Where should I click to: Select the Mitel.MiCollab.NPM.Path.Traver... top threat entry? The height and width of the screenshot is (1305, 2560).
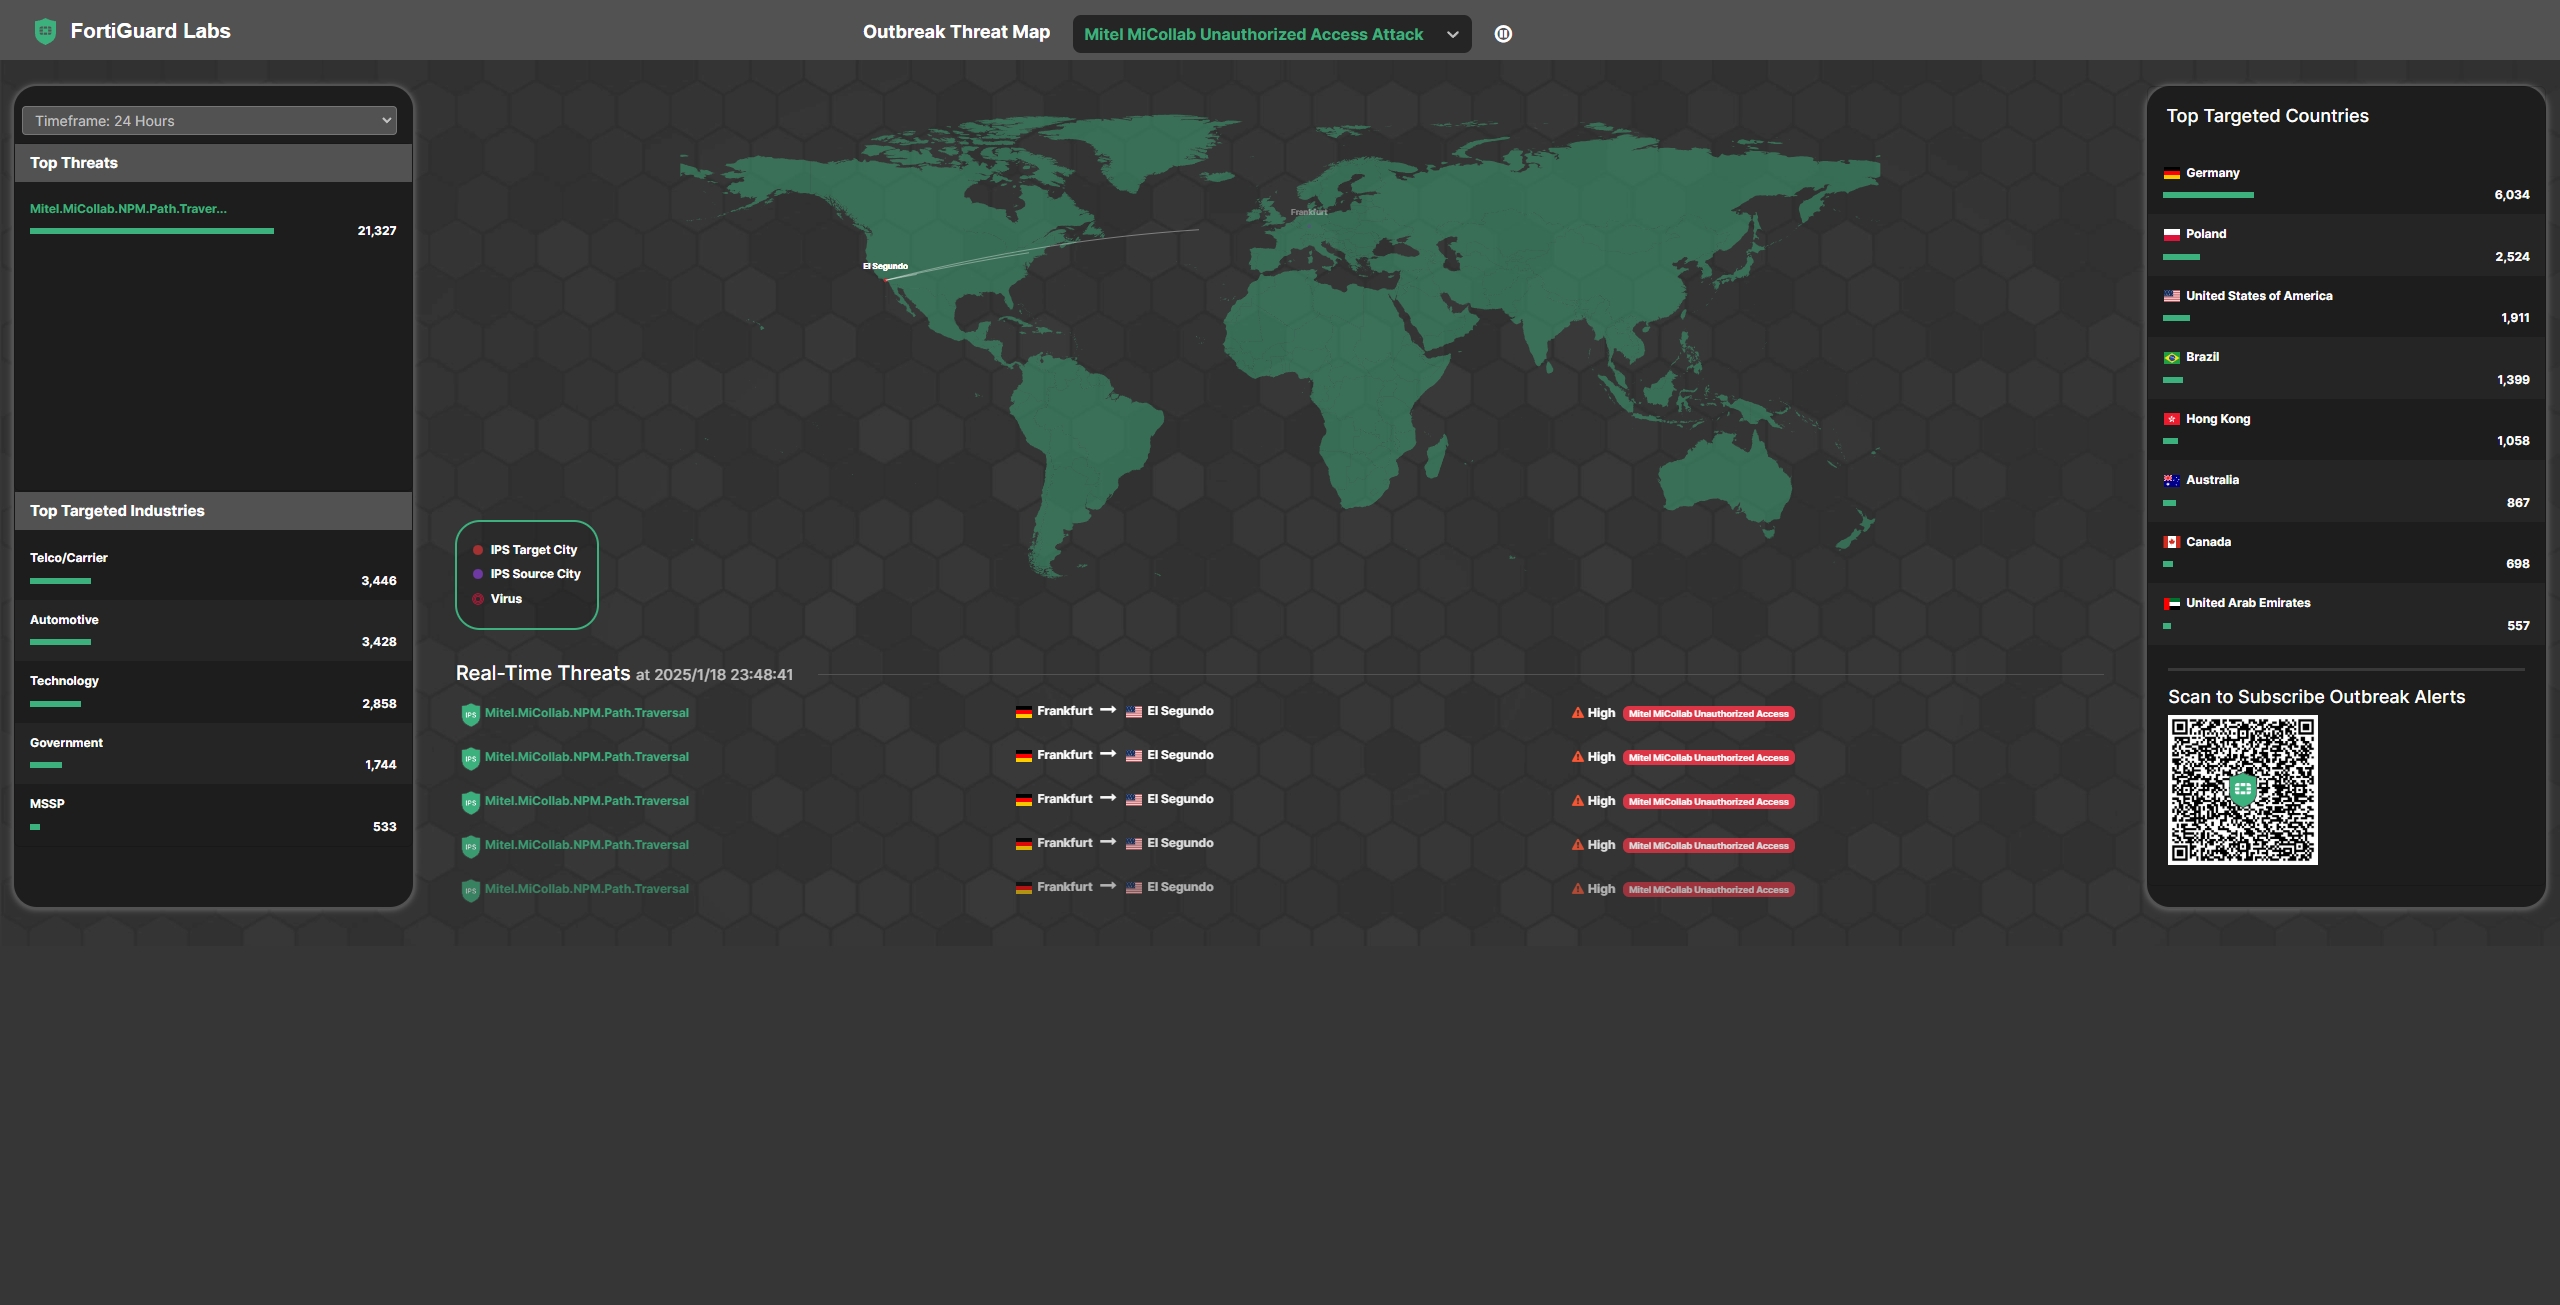(x=128, y=209)
